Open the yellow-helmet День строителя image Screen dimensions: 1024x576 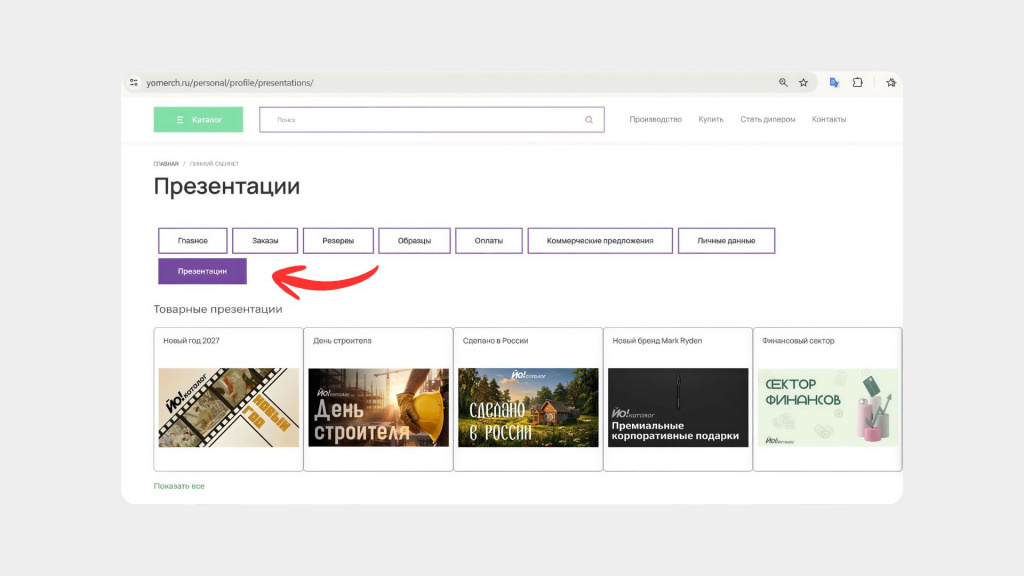(379, 408)
